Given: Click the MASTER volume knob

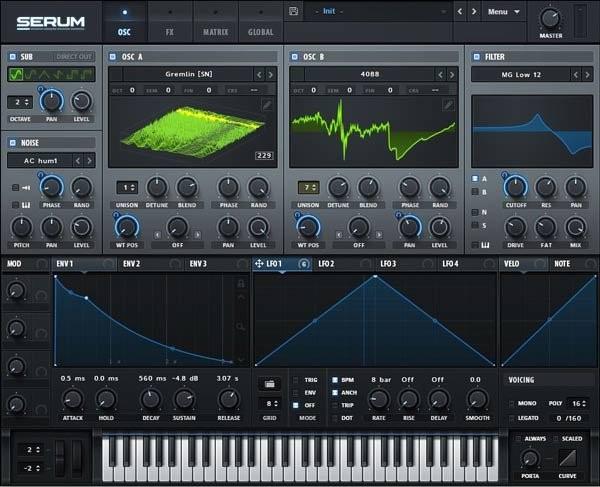Looking at the screenshot, I should coord(550,18).
